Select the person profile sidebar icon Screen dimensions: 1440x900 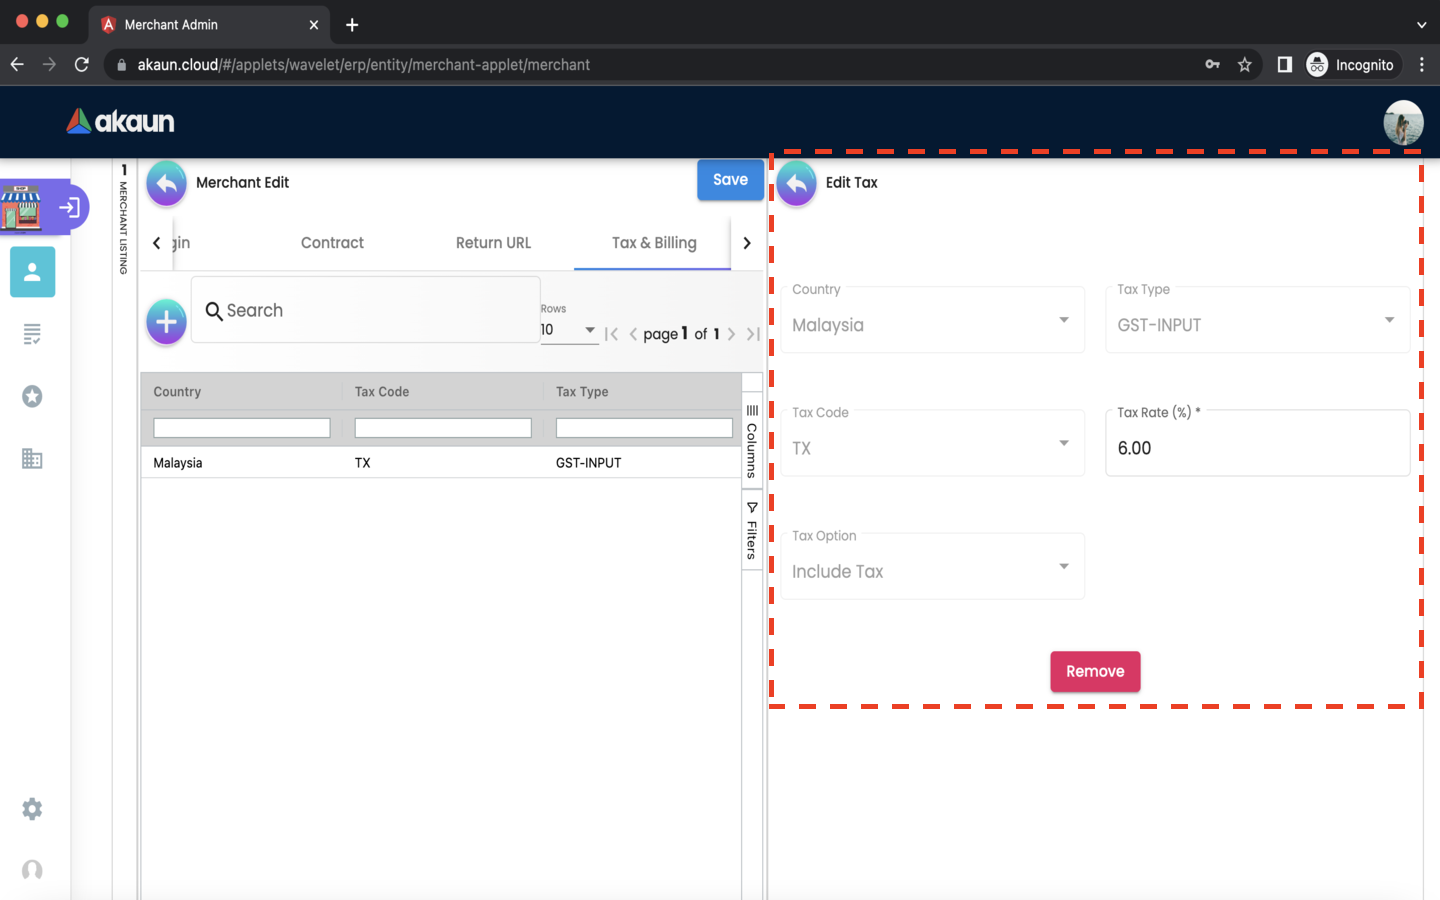tap(32, 272)
